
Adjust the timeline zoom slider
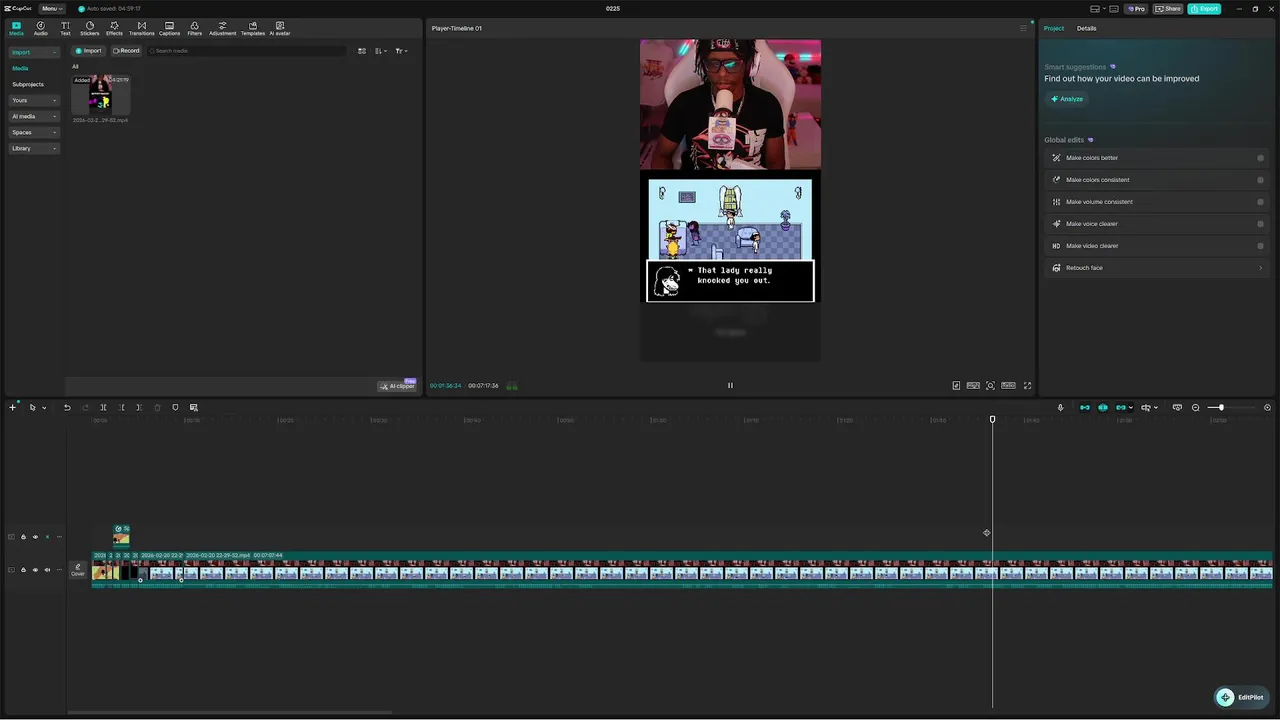(1221, 407)
